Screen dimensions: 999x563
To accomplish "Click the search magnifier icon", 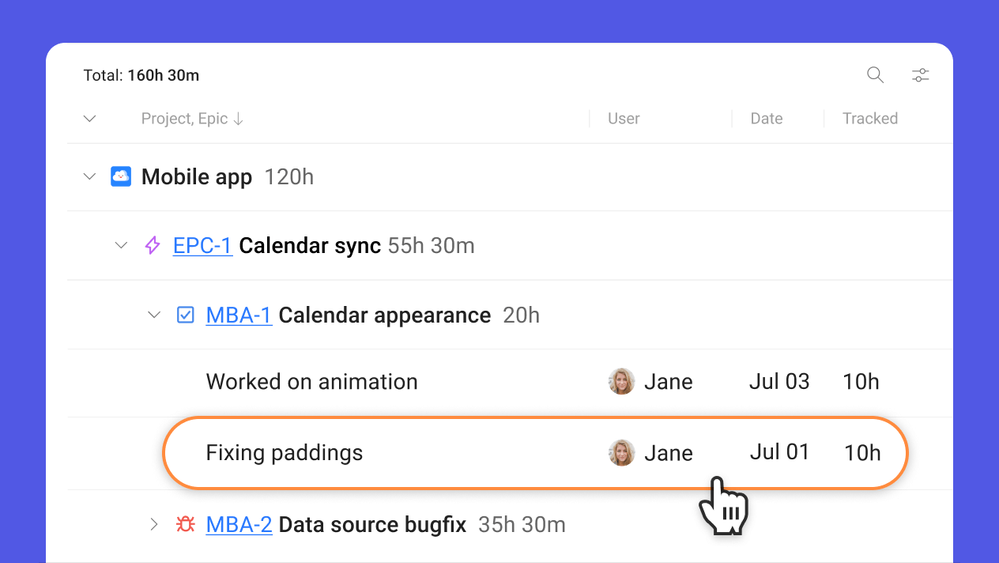I will point(875,75).
